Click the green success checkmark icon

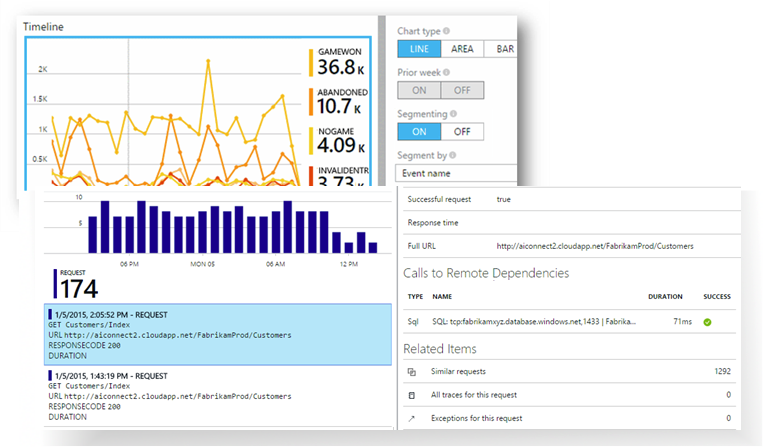[x=708, y=322]
